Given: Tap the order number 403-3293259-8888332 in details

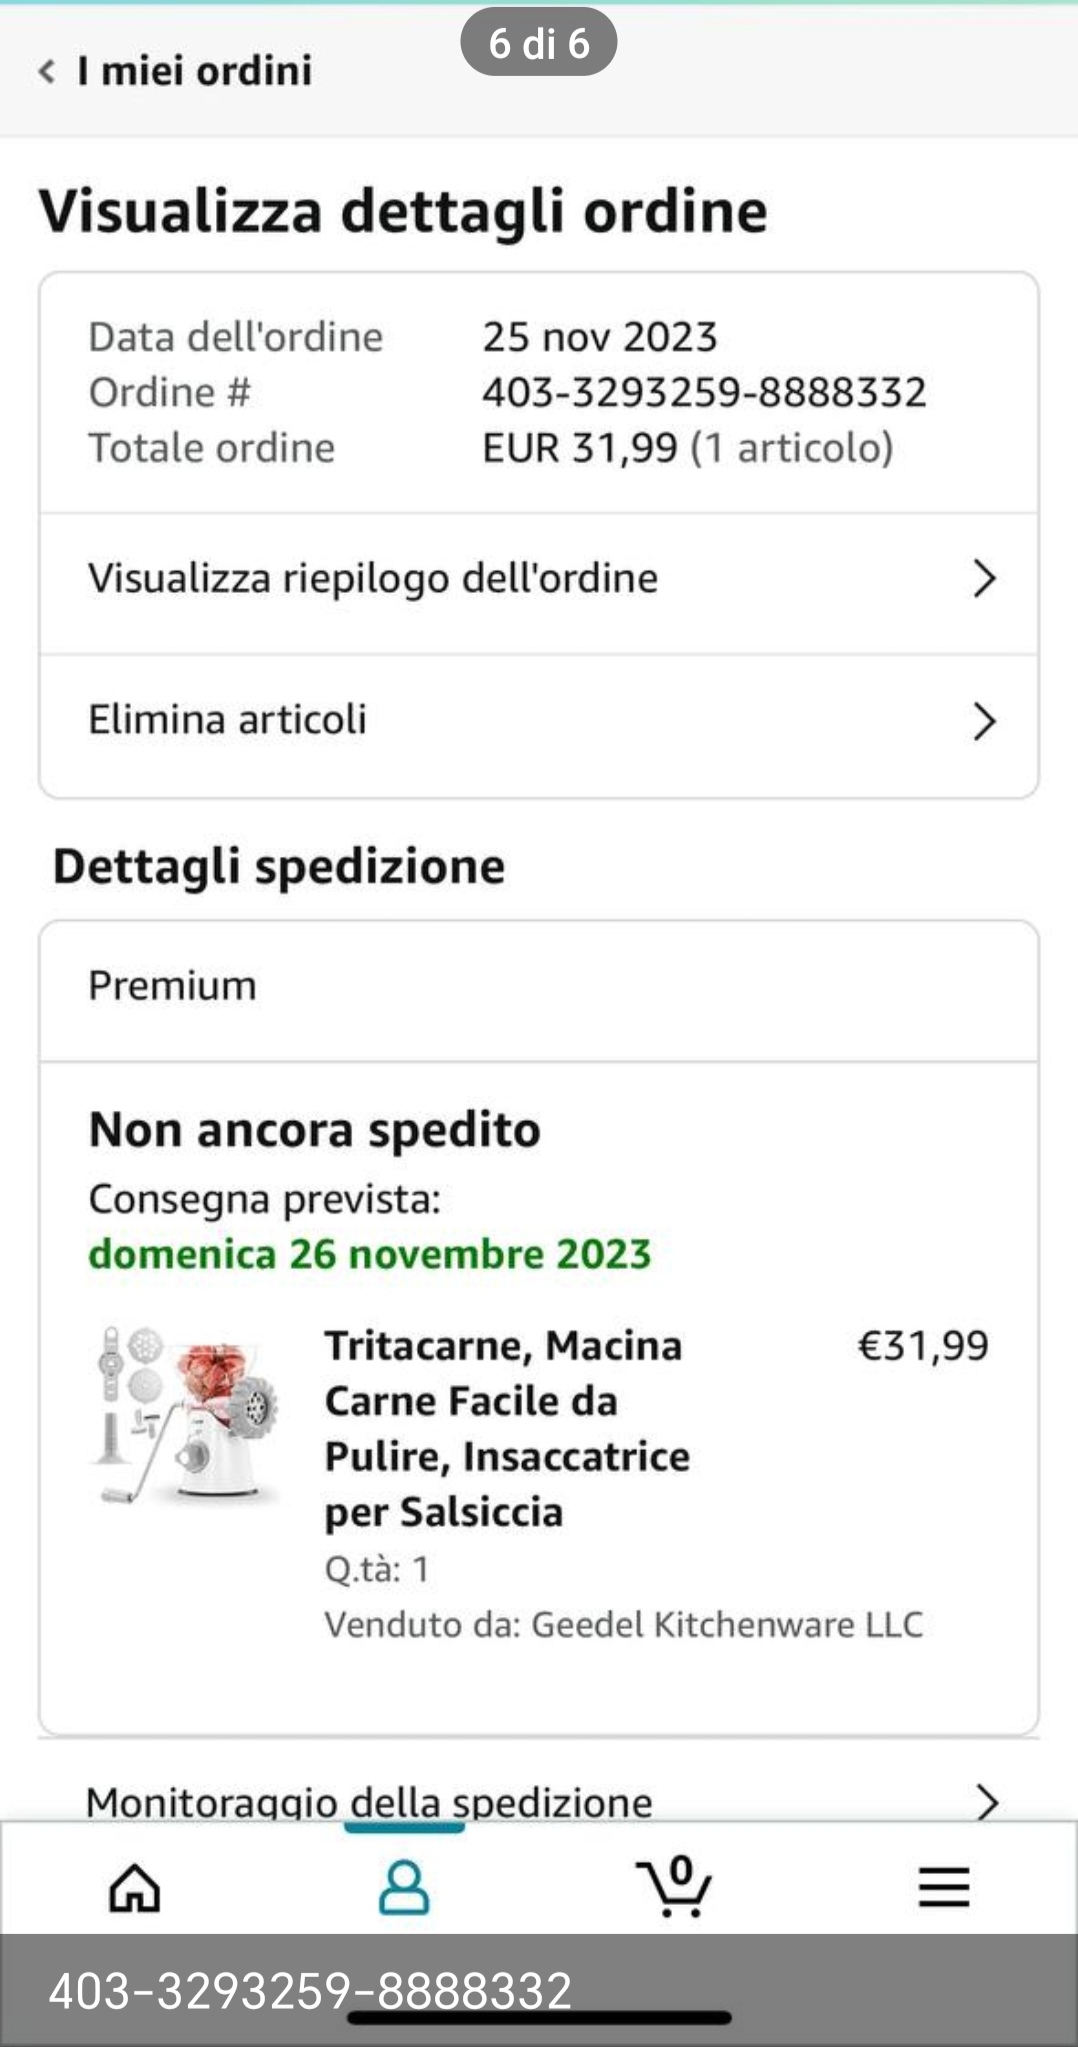Looking at the screenshot, I should pyautogui.click(x=704, y=392).
